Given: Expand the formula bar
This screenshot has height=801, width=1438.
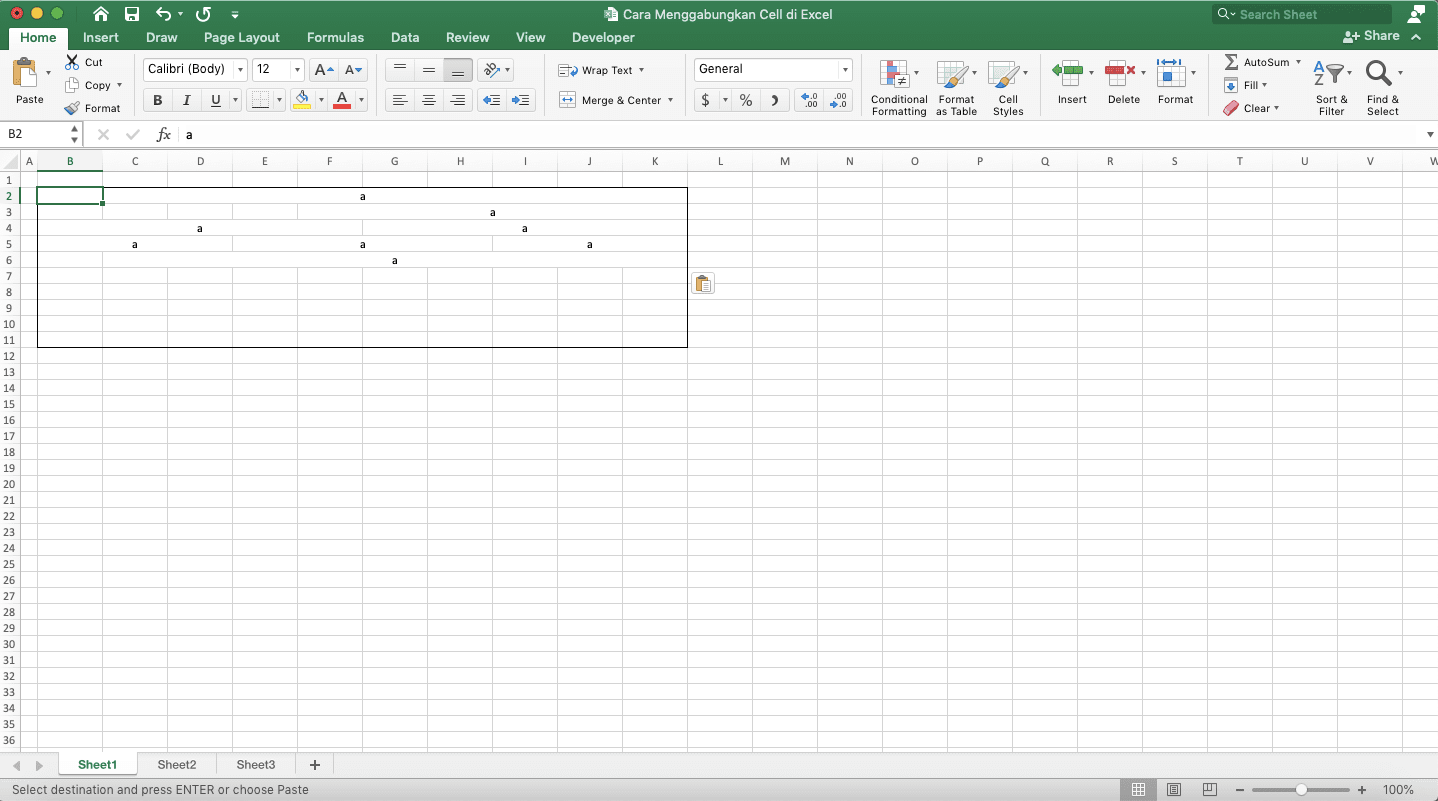Looking at the screenshot, I should (x=1429, y=134).
